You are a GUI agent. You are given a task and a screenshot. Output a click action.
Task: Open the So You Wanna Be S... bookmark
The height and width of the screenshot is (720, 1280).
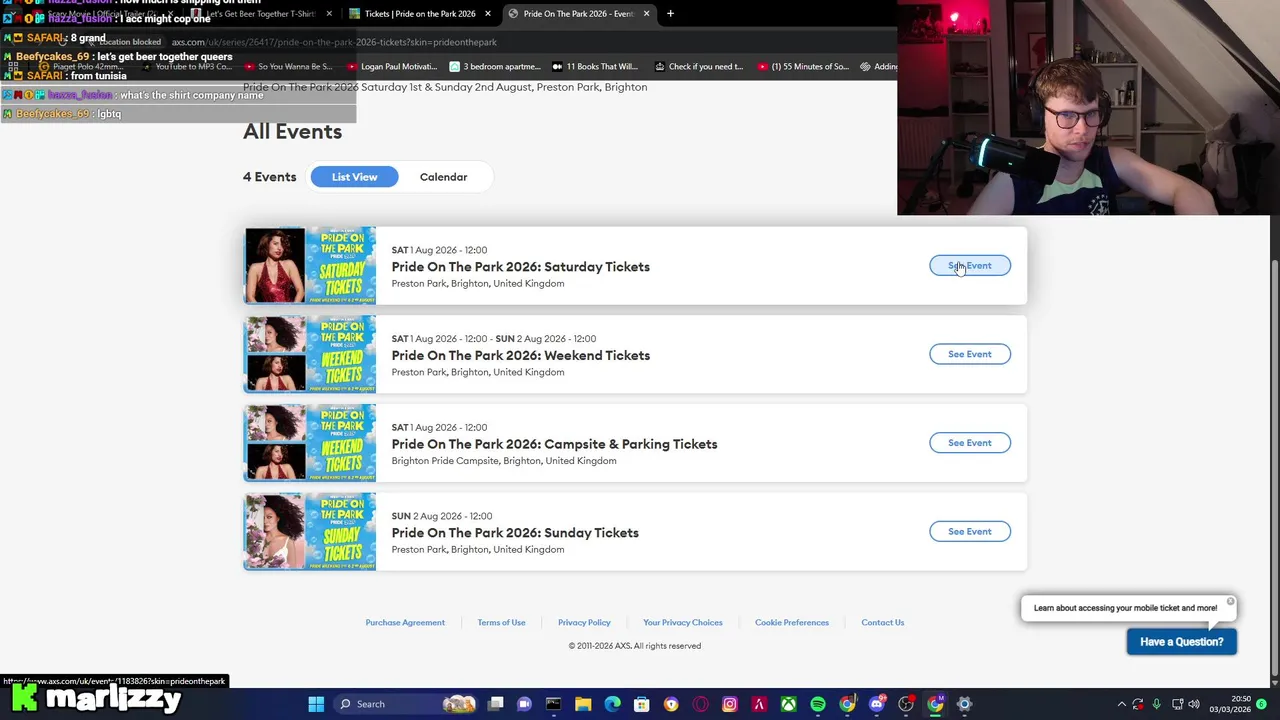[288, 67]
